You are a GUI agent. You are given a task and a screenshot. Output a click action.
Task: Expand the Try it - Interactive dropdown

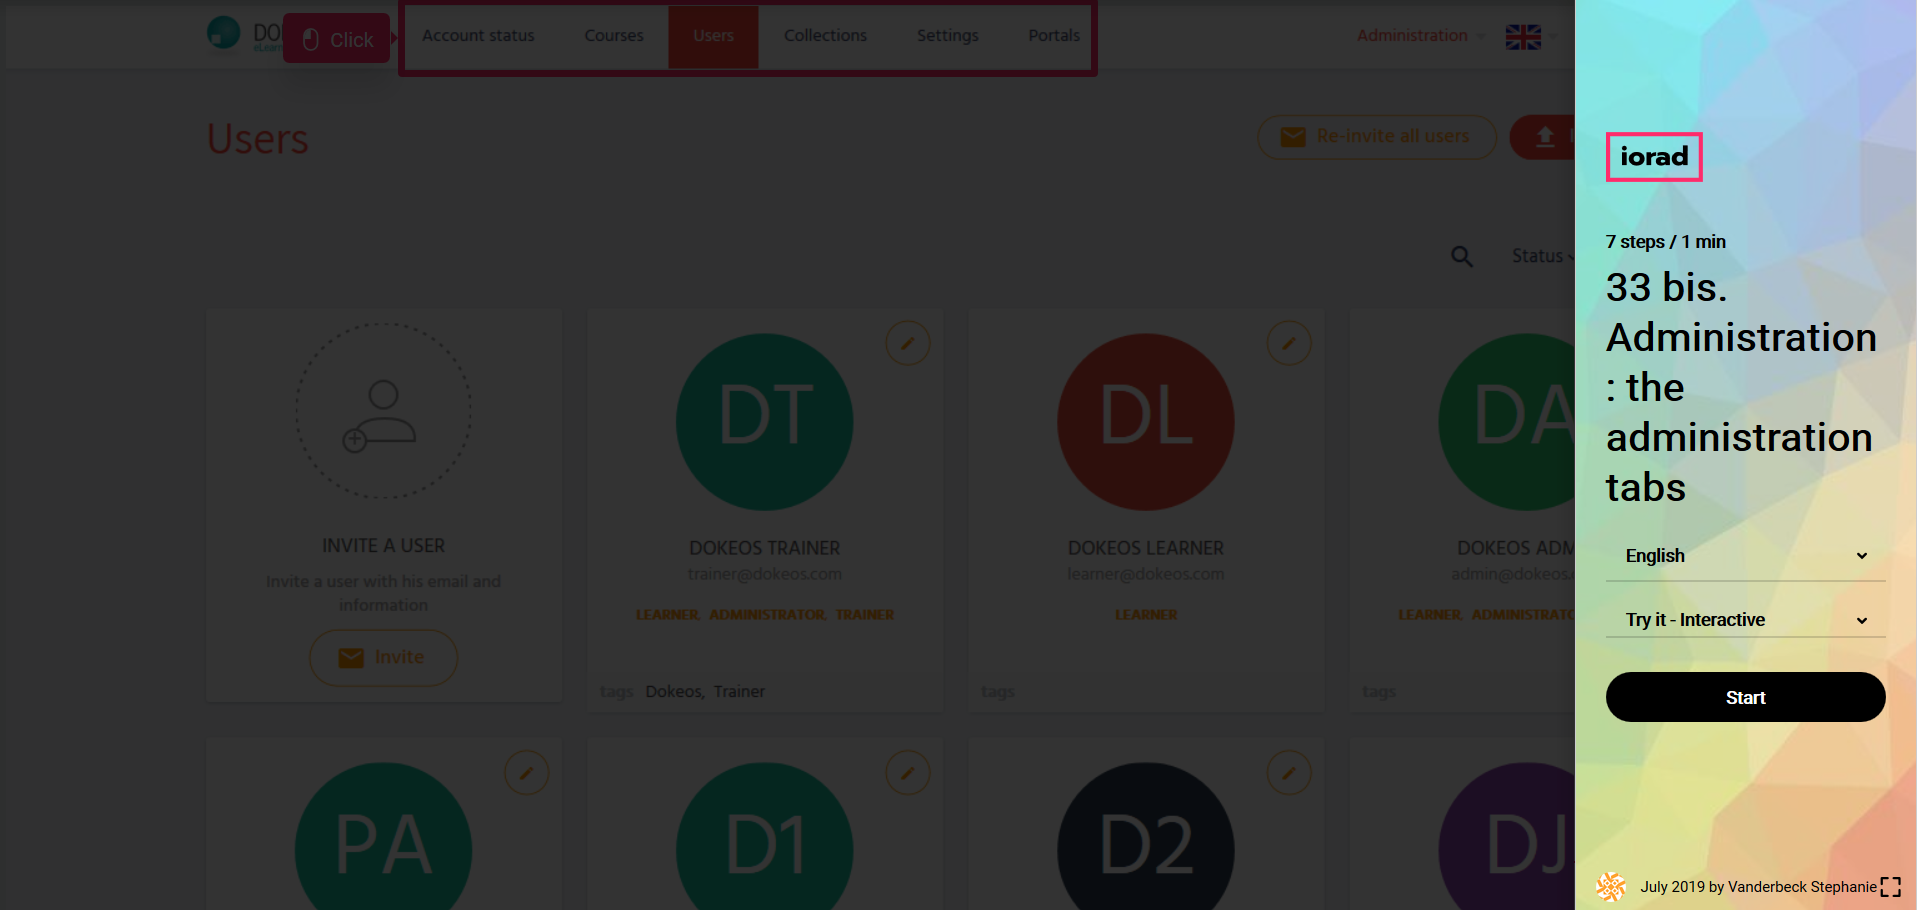tap(1745, 620)
